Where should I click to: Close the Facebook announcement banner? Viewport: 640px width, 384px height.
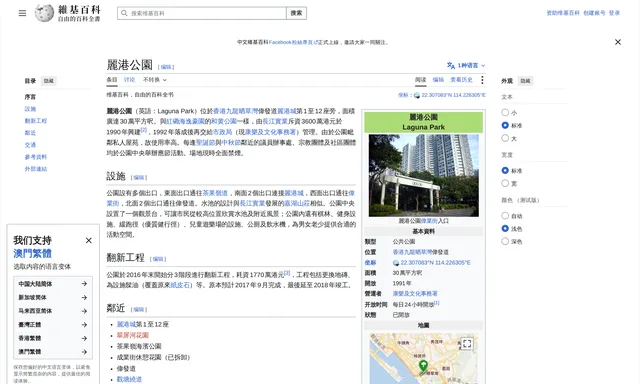tap(618, 42)
